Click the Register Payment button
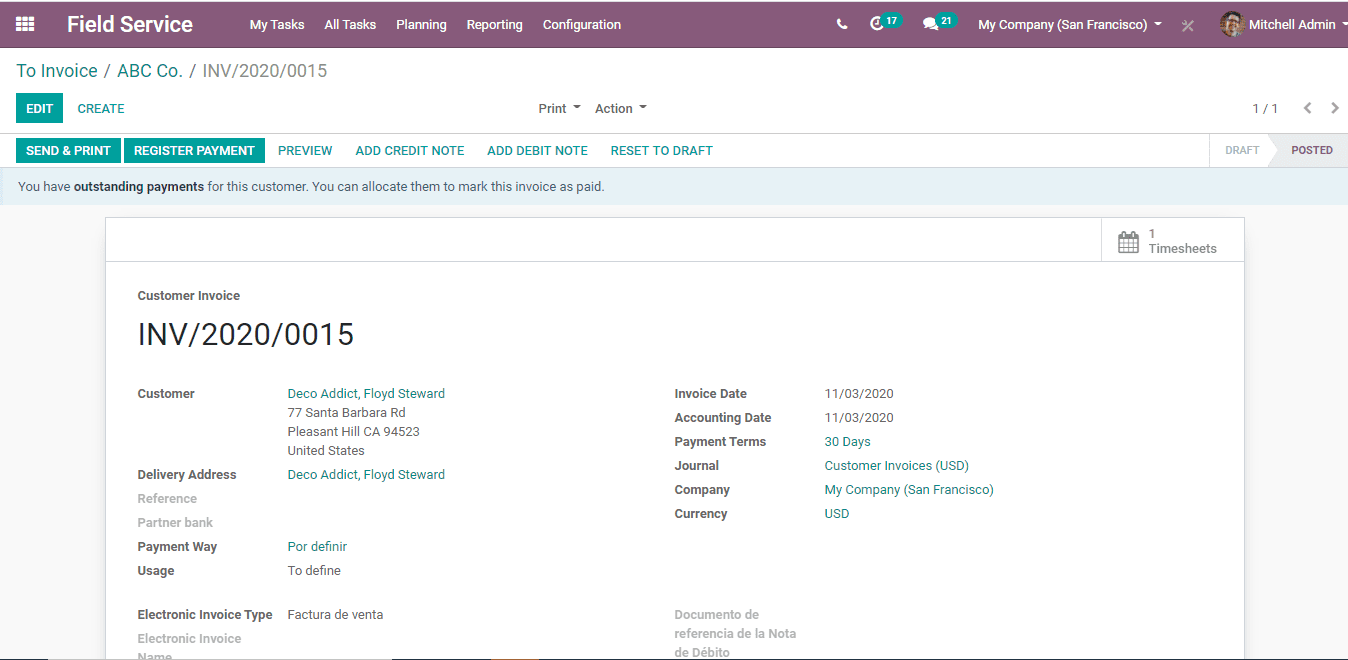The image size is (1348, 660). point(194,150)
